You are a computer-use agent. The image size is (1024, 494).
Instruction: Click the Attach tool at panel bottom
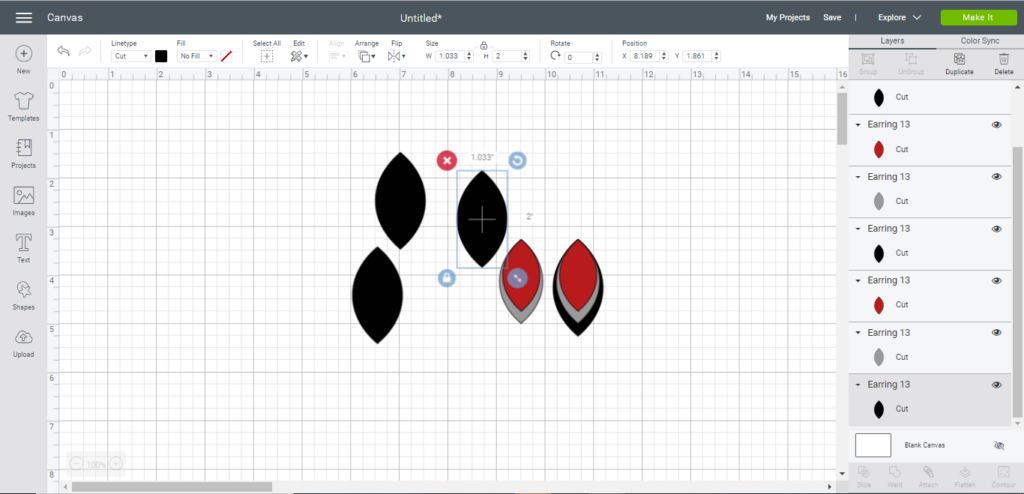tap(928, 476)
